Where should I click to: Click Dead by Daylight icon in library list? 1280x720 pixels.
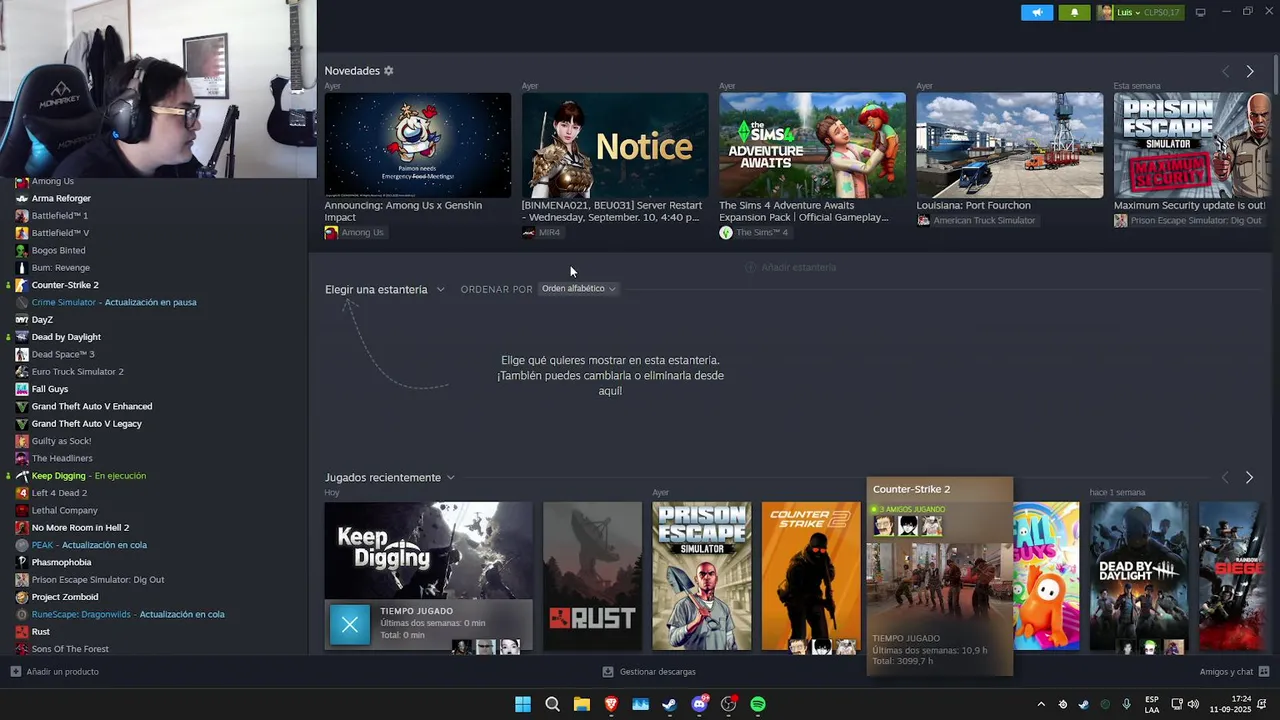point(22,337)
